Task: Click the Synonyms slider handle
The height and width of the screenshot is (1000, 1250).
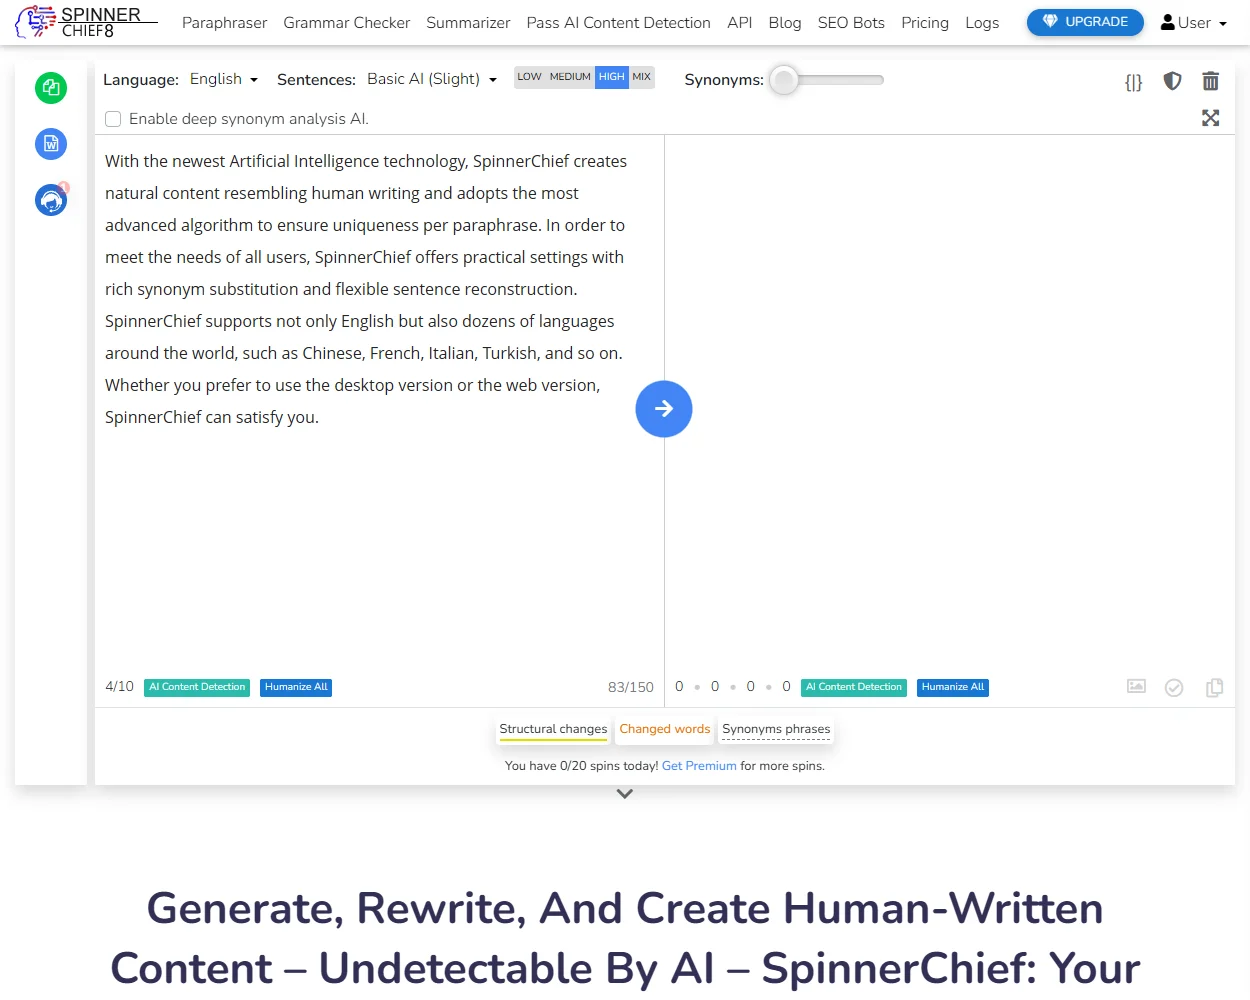Action: [x=785, y=80]
